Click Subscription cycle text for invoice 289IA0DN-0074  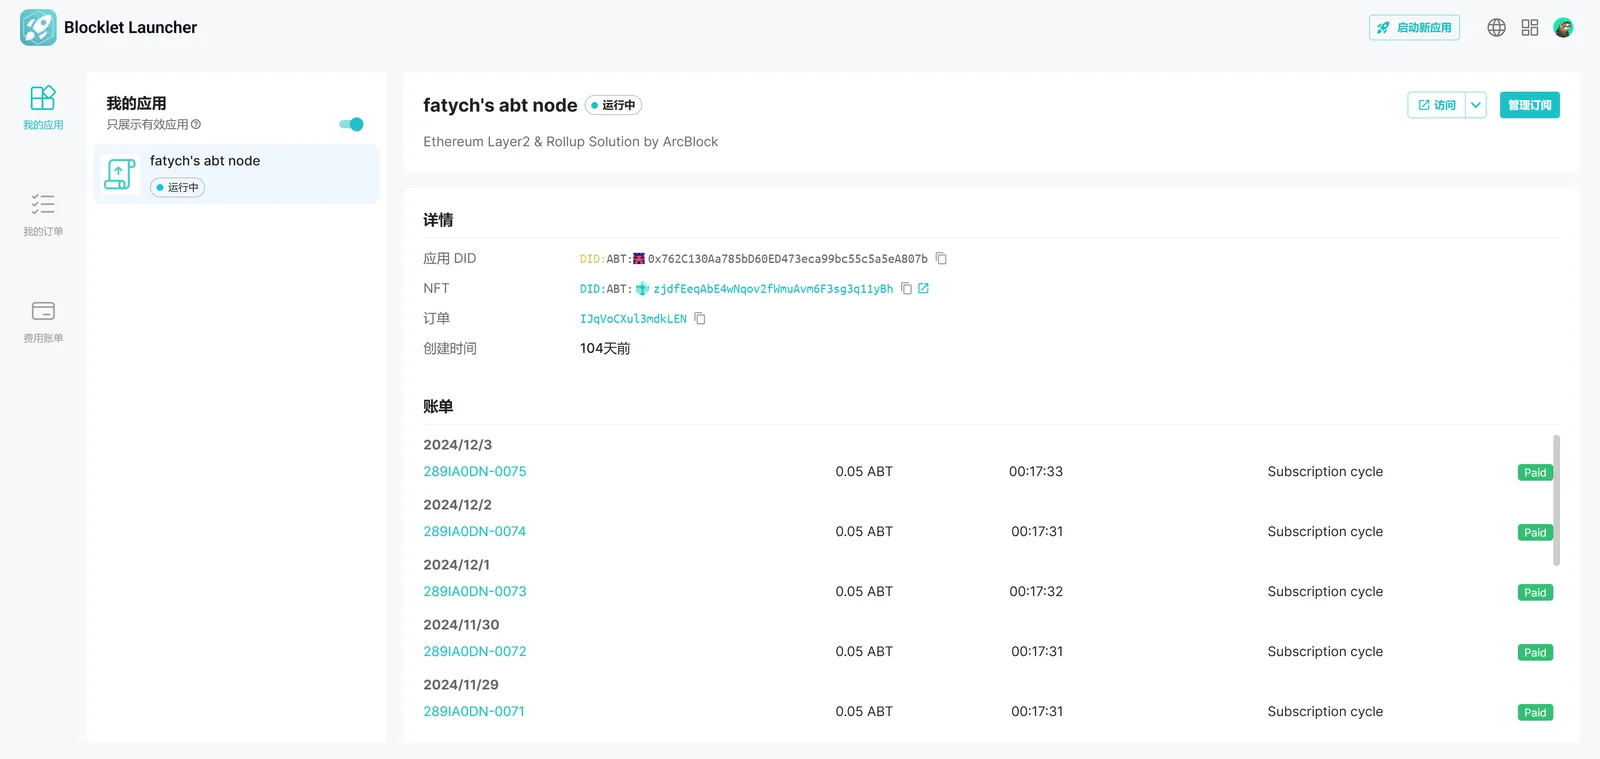coord(1325,531)
